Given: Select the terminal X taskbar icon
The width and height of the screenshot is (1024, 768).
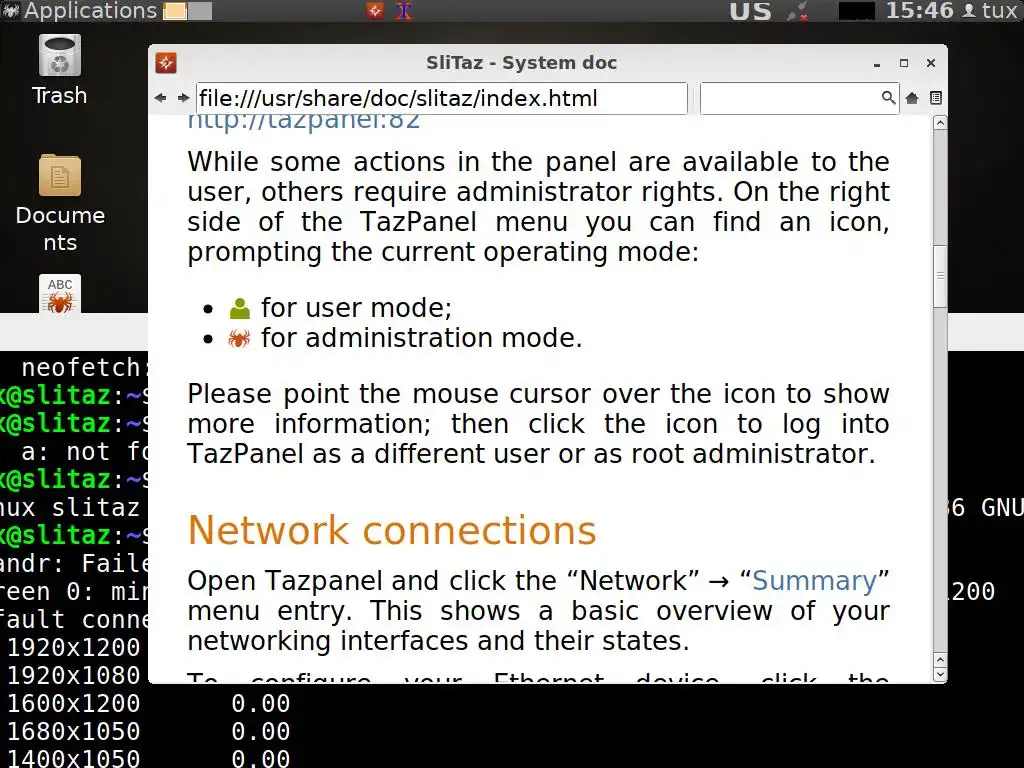Looking at the screenshot, I should (404, 10).
